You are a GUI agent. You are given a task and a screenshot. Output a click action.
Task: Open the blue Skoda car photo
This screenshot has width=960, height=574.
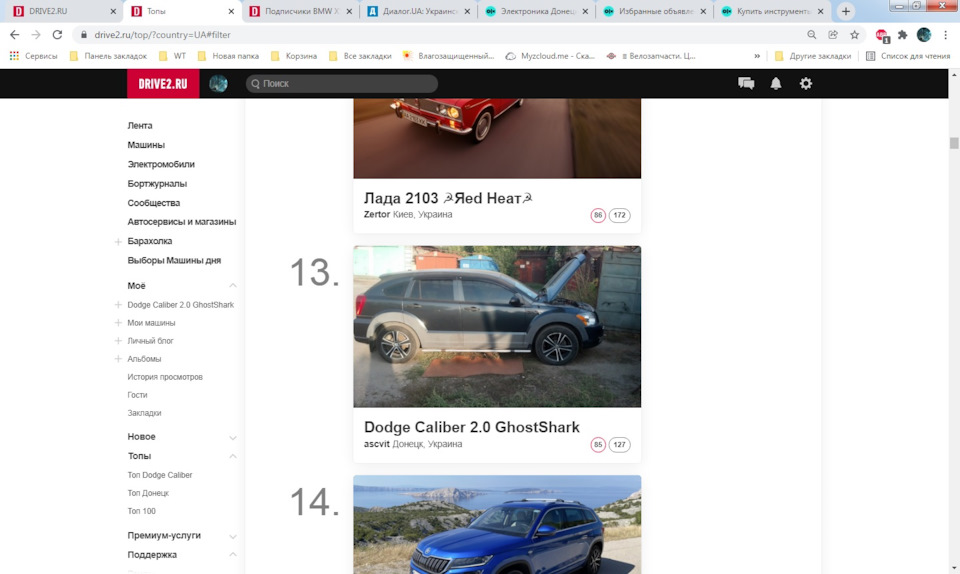click(x=497, y=524)
